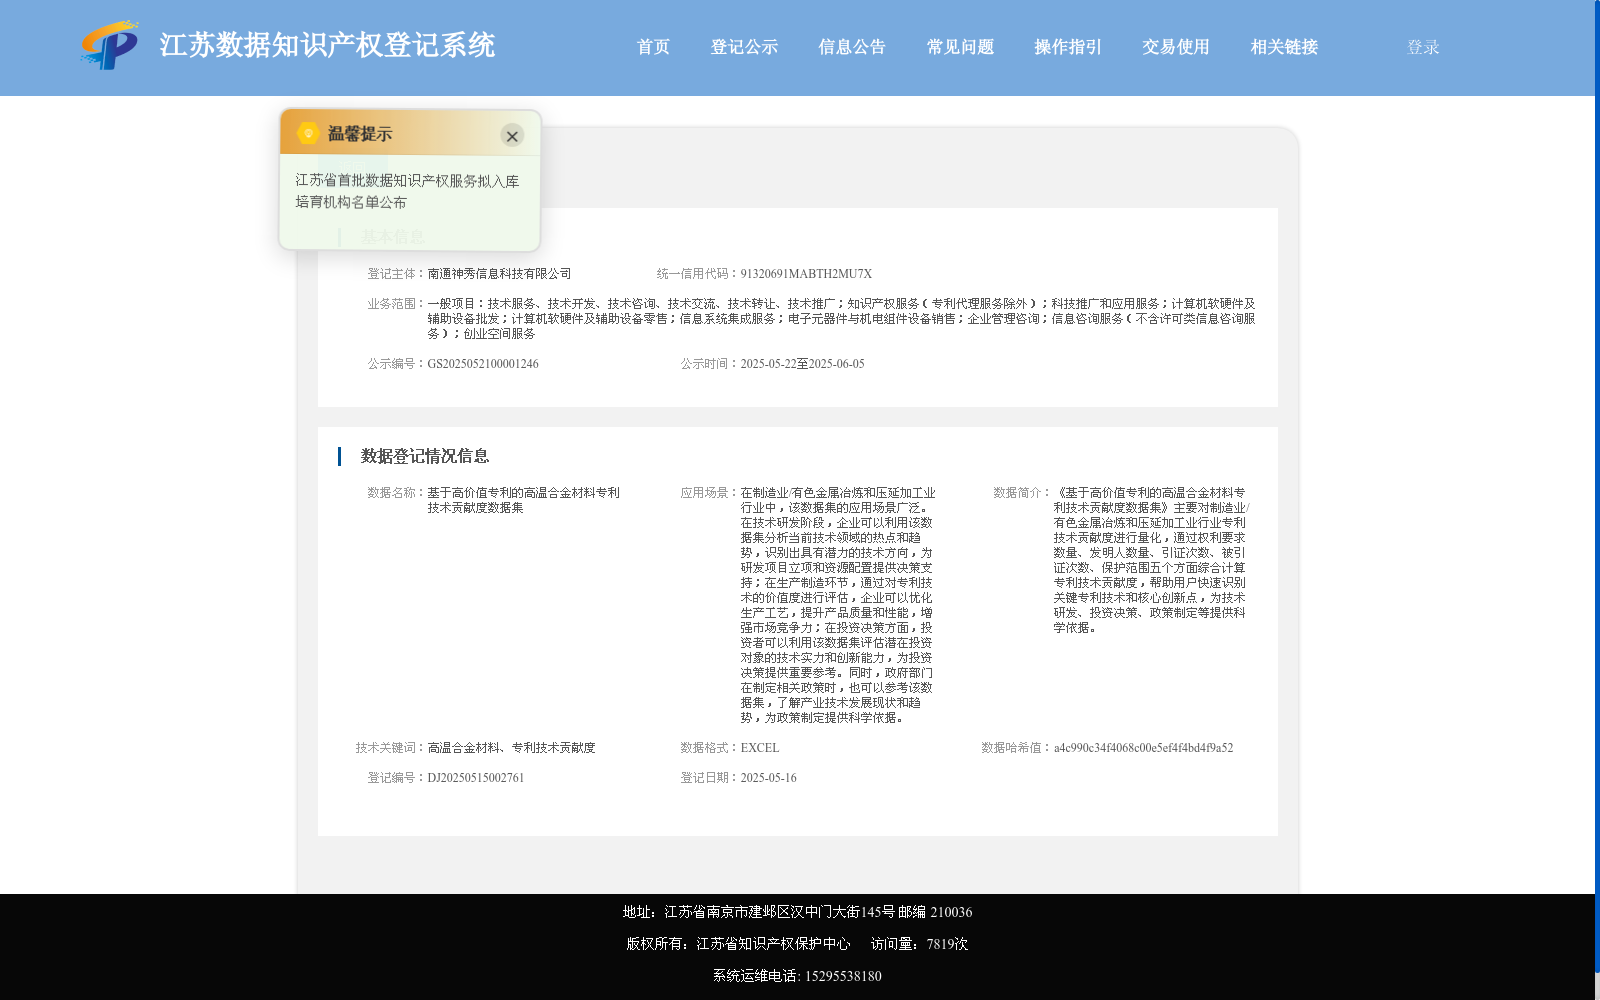Click the lightbulb icon in 温馨提示
The image size is (1600, 1000).
(x=308, y=133)
